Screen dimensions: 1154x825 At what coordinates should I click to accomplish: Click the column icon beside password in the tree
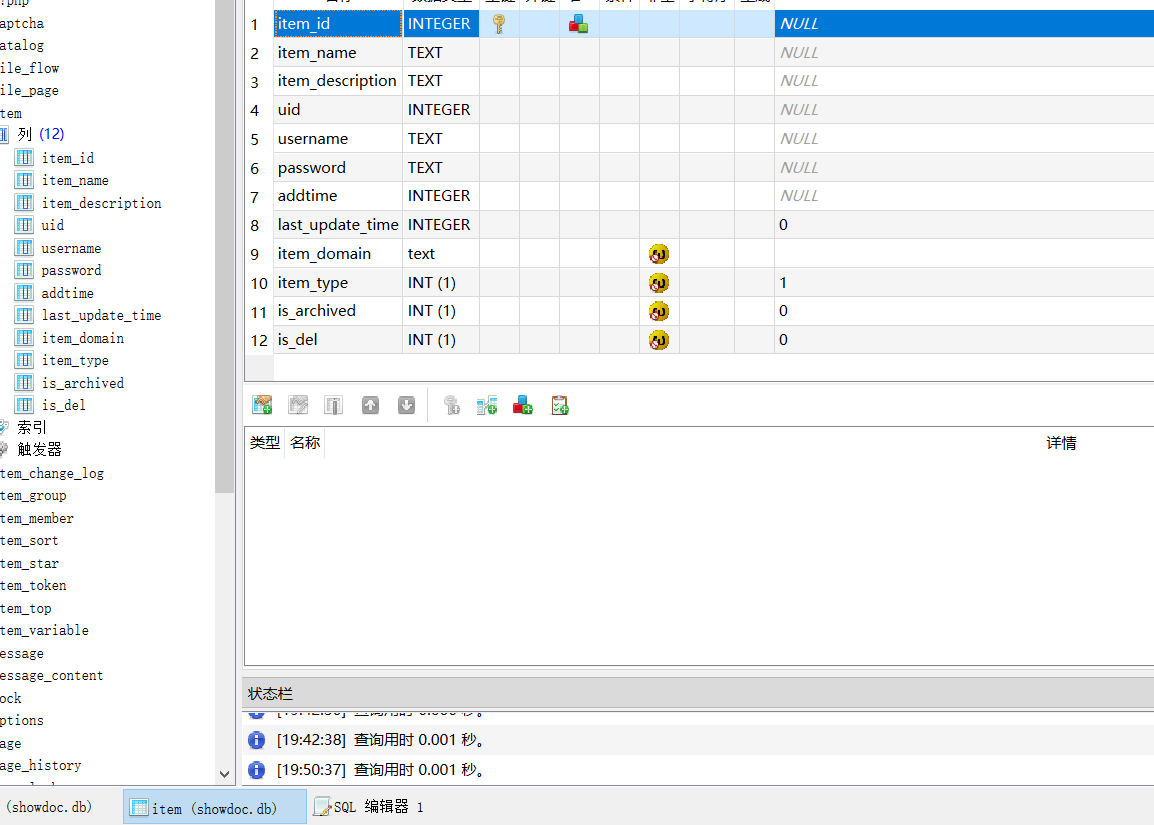(x=24, y=270)
